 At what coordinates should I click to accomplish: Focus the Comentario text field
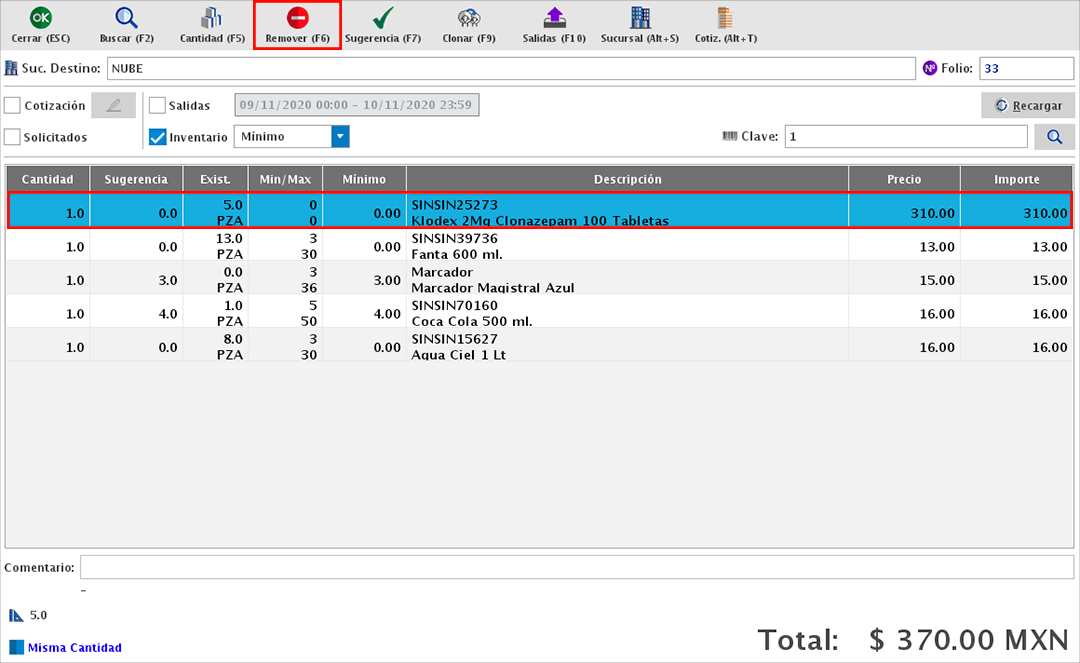576,567
